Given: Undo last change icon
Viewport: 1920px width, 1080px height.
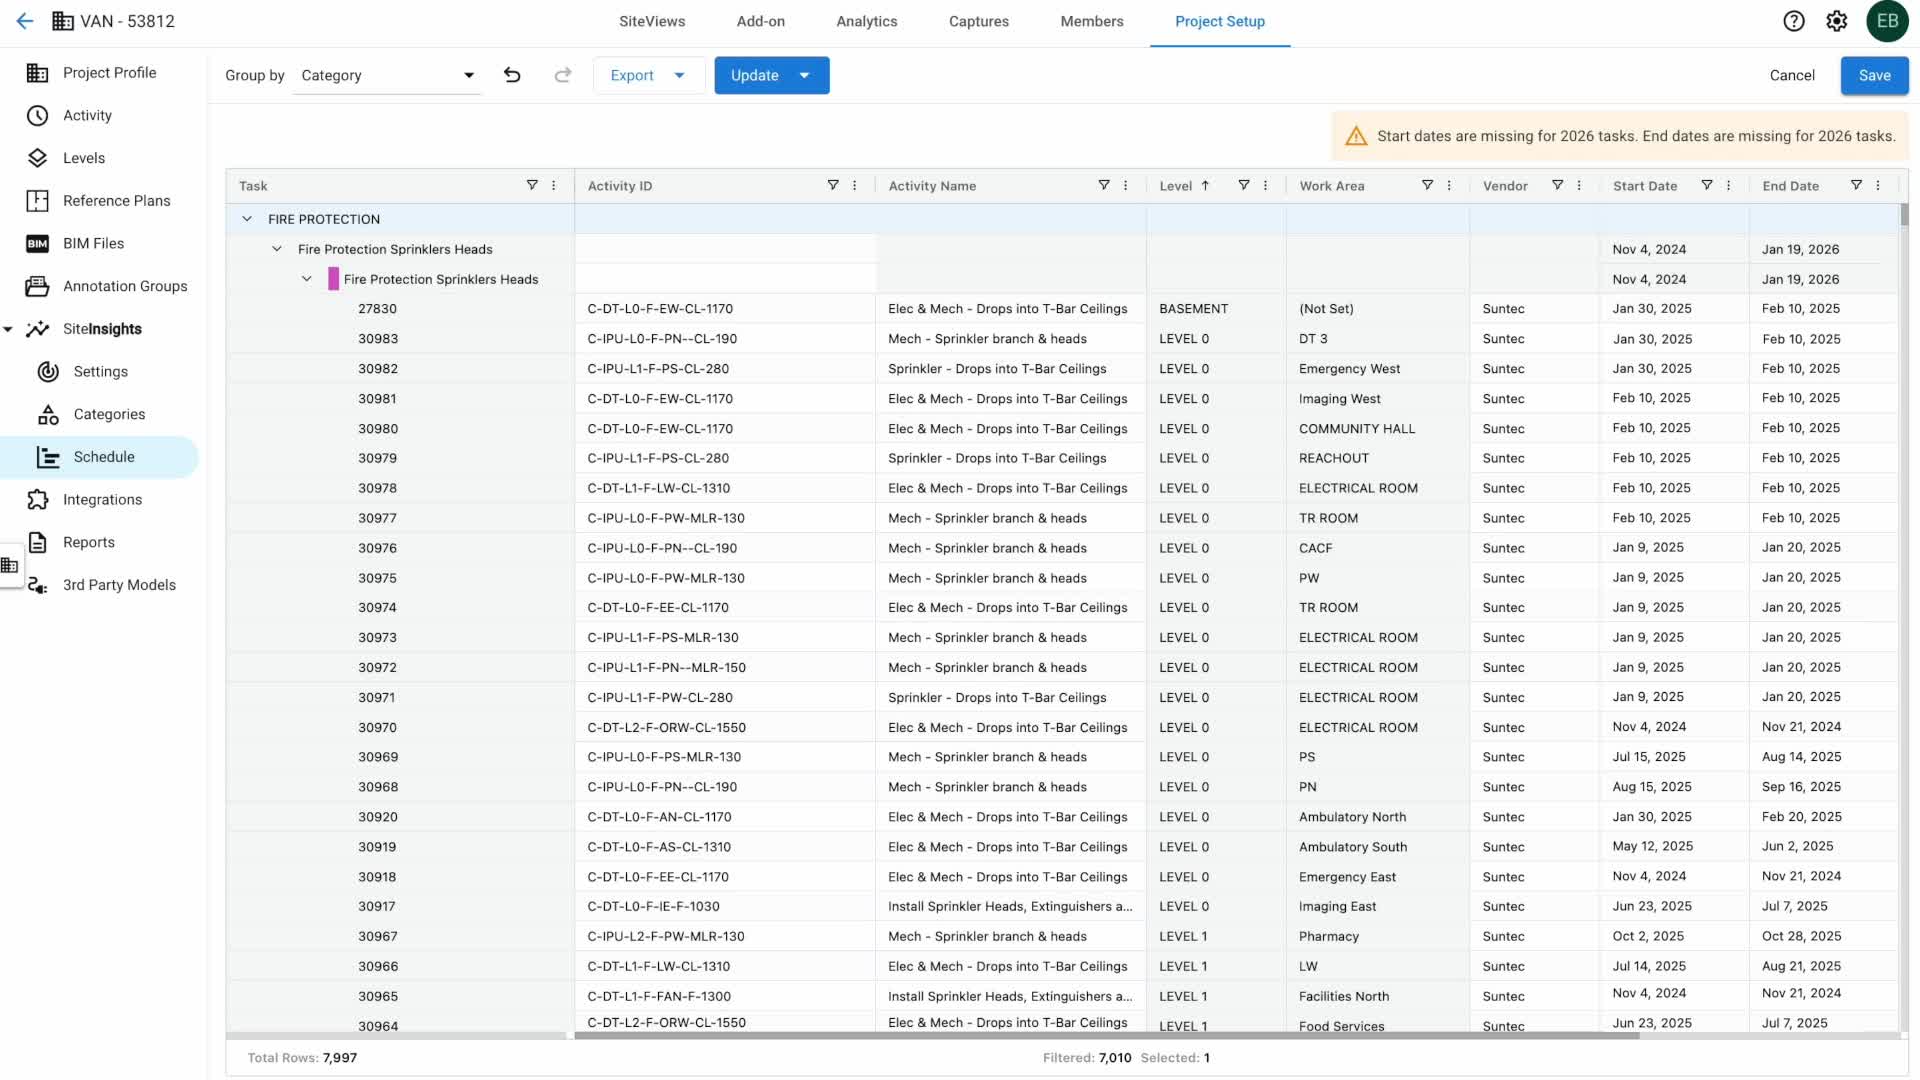Looking at the screenshot, I should 512,75.
